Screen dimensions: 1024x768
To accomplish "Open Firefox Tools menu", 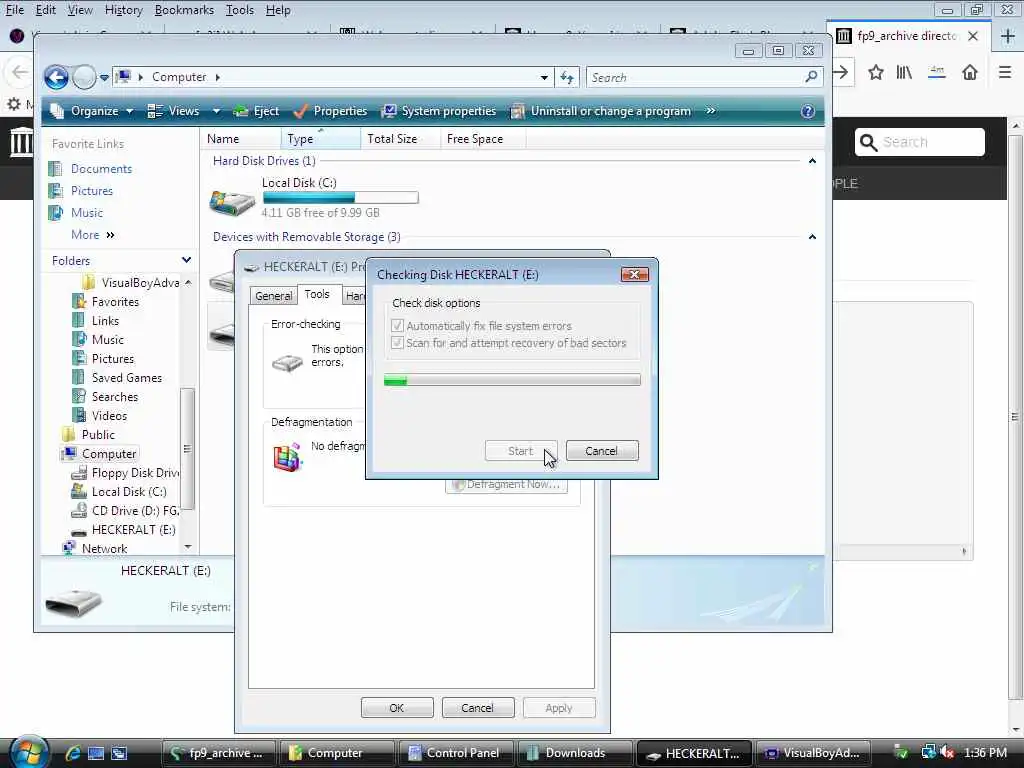I will 240,10.
